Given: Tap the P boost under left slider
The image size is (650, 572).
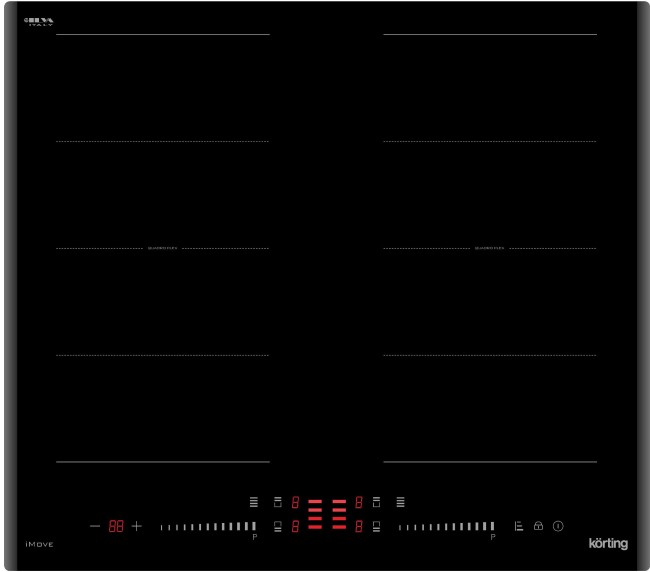Looking at the screenshot, I should point(254,538).
